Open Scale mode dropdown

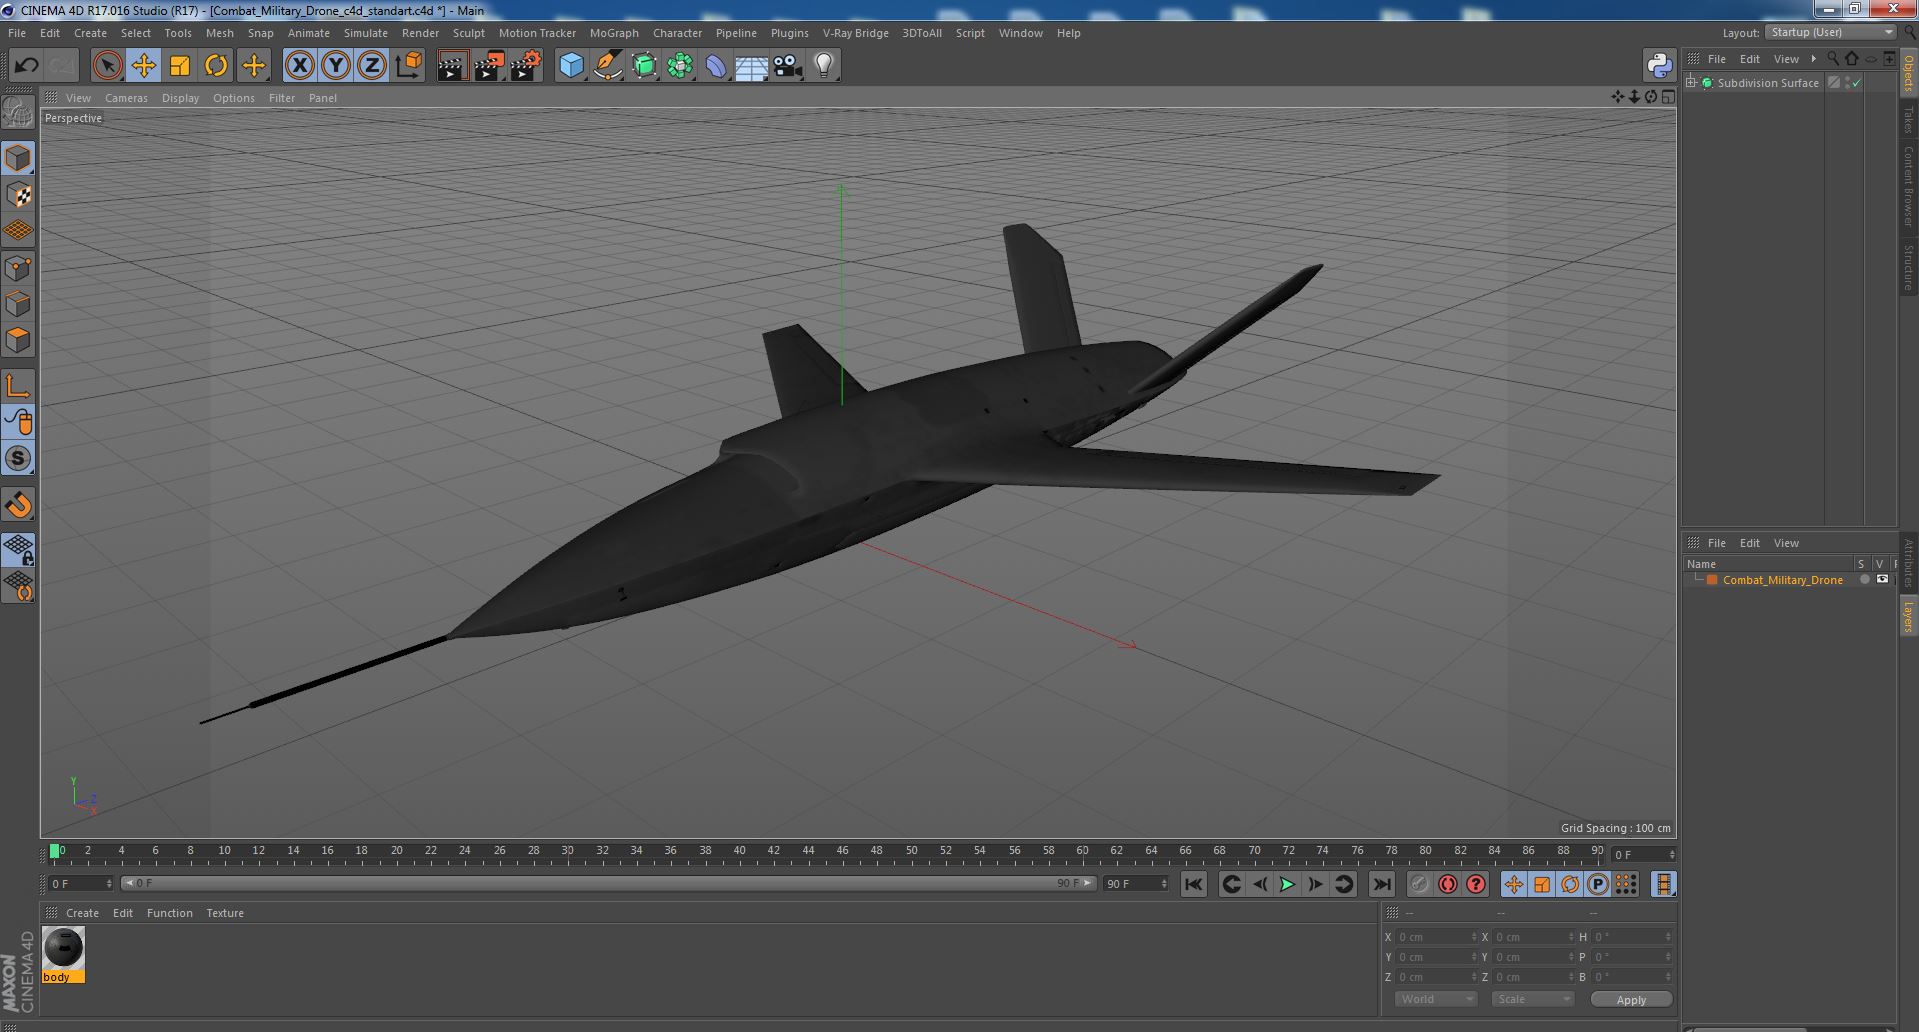1532,999
